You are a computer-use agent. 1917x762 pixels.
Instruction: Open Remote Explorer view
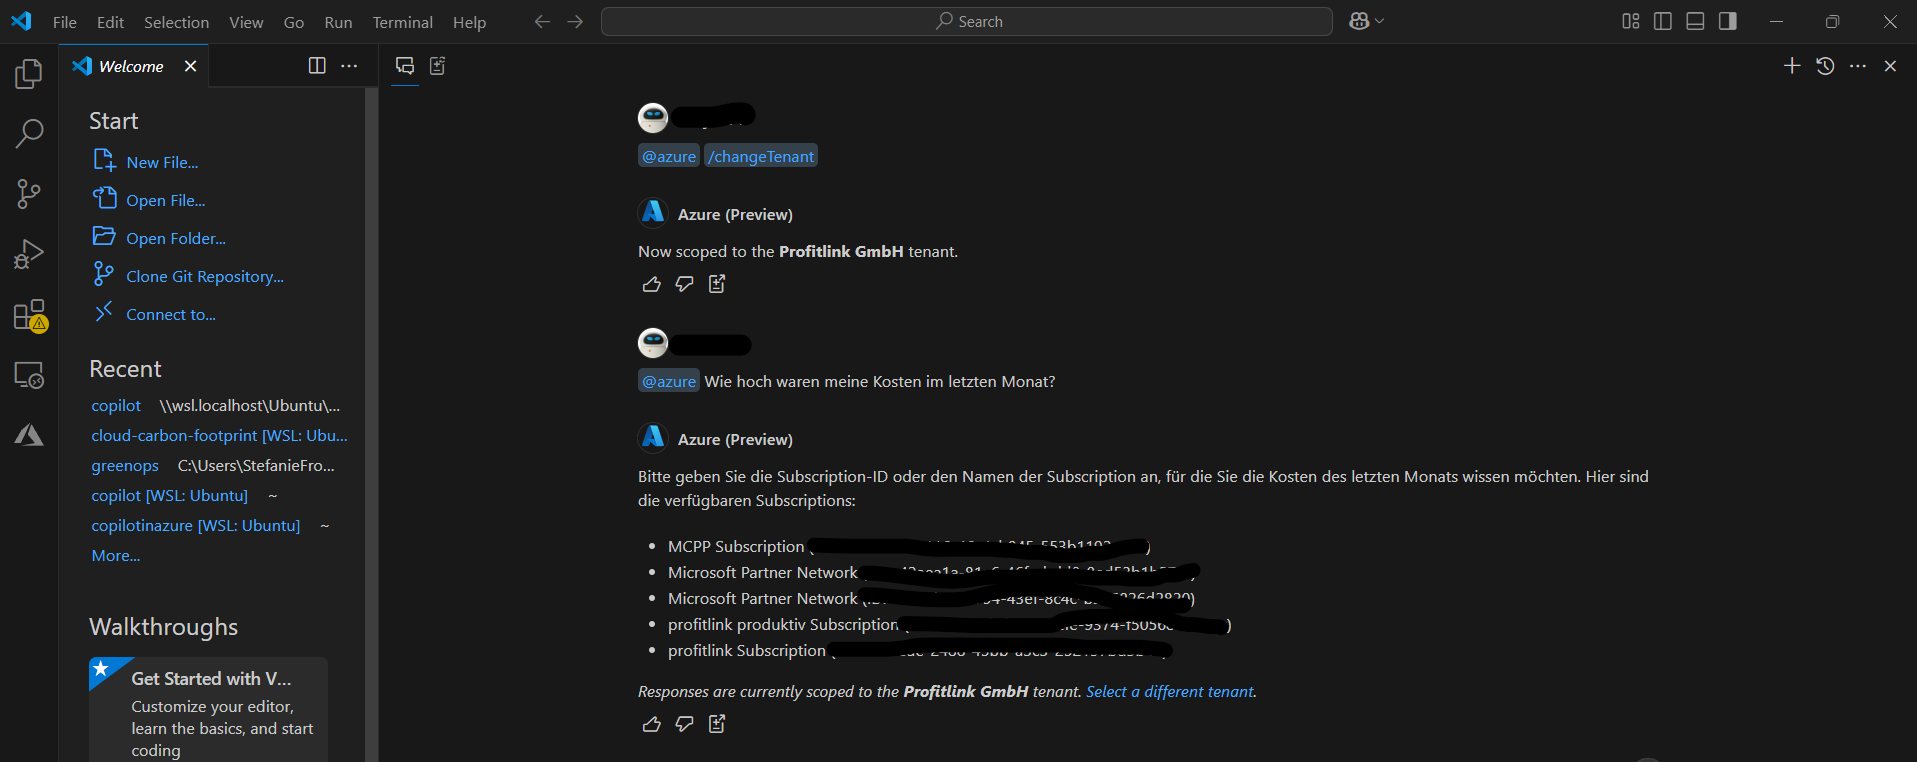29,375
